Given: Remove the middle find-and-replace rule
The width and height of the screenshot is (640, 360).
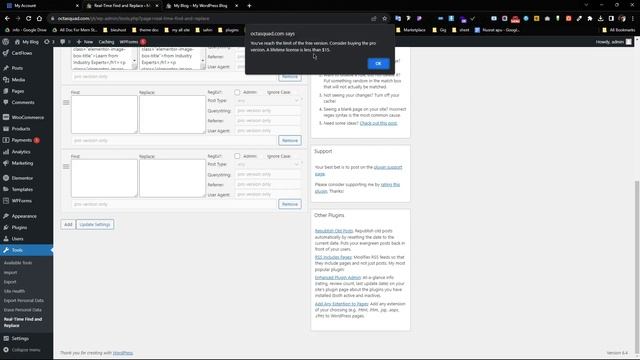Looking at the screenshot, I should (290, 140).
